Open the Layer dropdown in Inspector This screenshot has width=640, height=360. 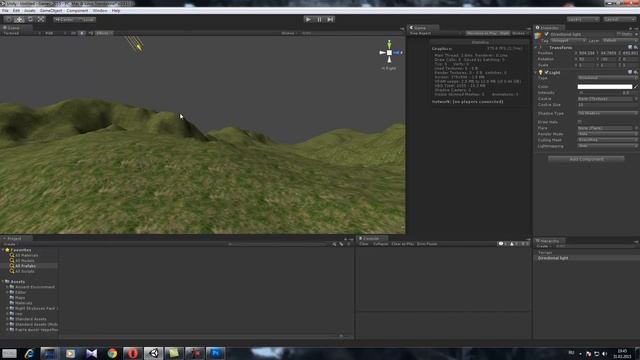[620, 40]
